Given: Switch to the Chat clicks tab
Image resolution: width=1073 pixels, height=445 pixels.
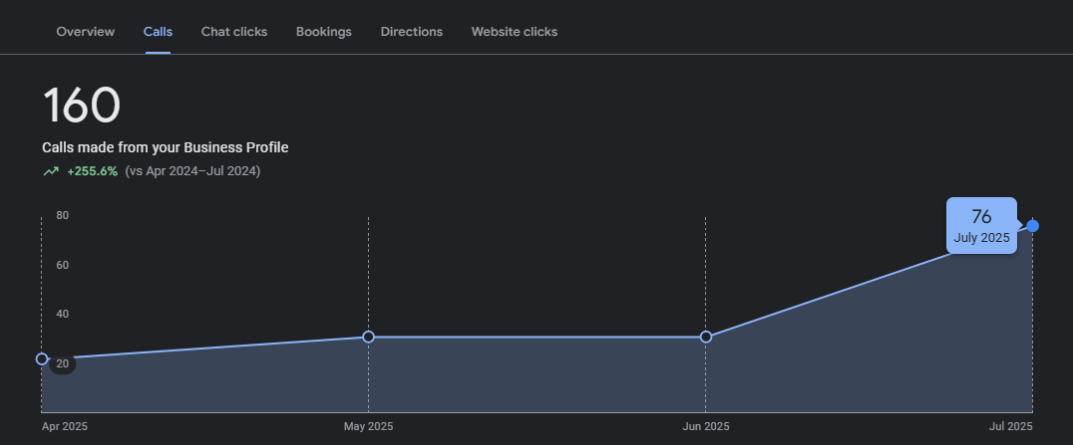Looking at the screenshot, I should tap(234, 31).
